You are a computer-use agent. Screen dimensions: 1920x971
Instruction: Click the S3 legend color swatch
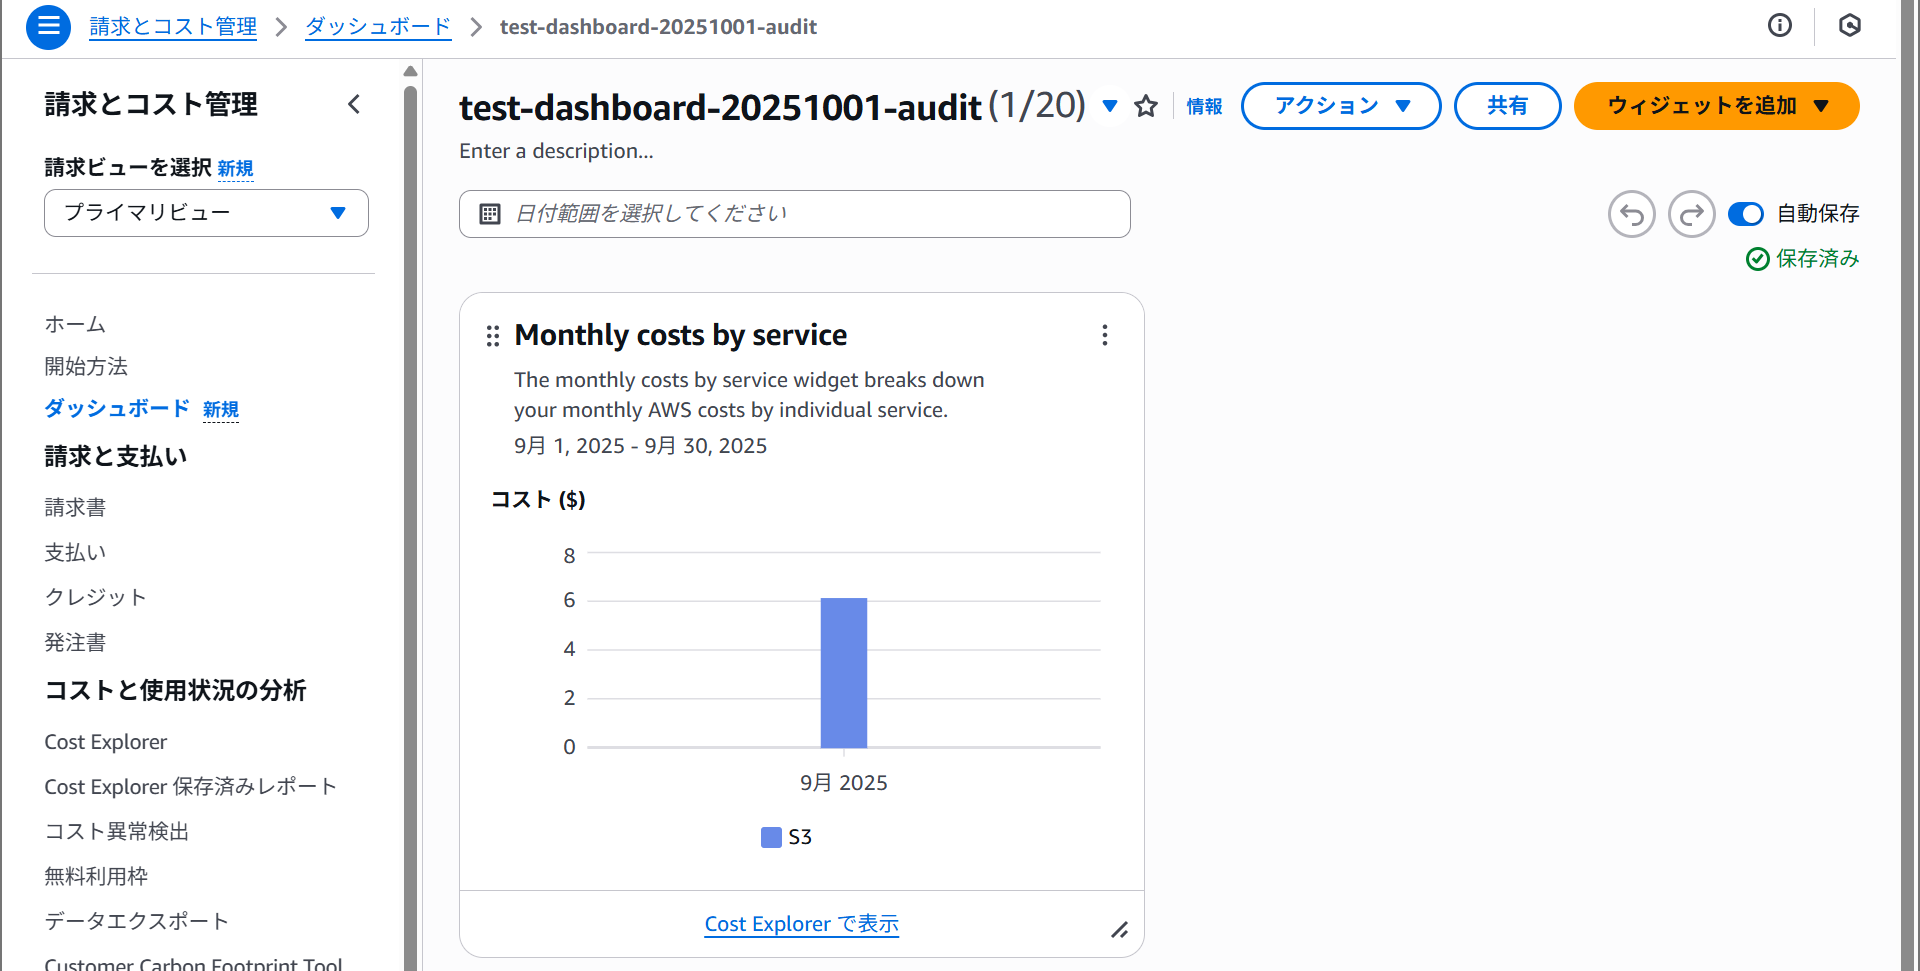771,837
